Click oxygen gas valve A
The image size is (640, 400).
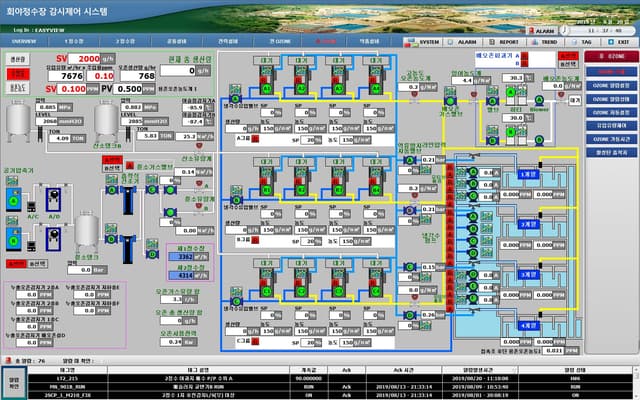pyautogui.click(x=112, y=190)
